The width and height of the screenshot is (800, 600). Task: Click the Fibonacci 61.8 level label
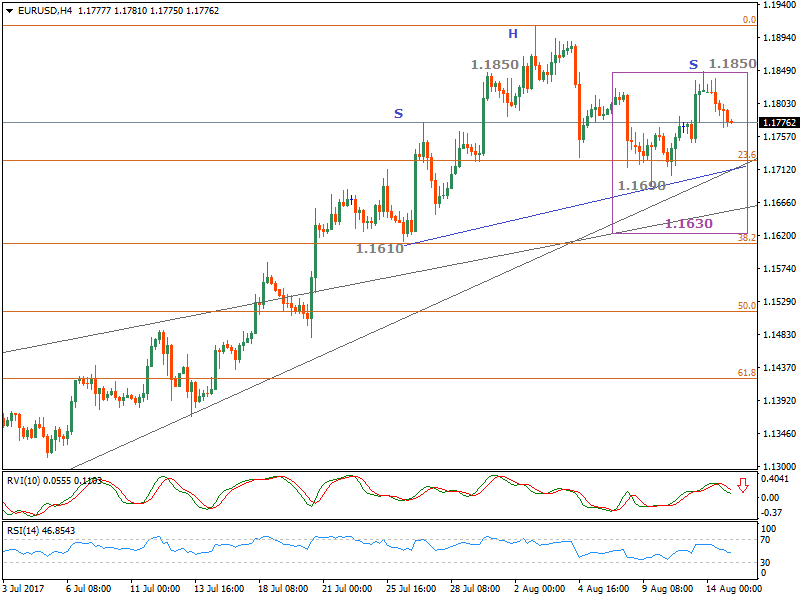click(x=747, y=373)
